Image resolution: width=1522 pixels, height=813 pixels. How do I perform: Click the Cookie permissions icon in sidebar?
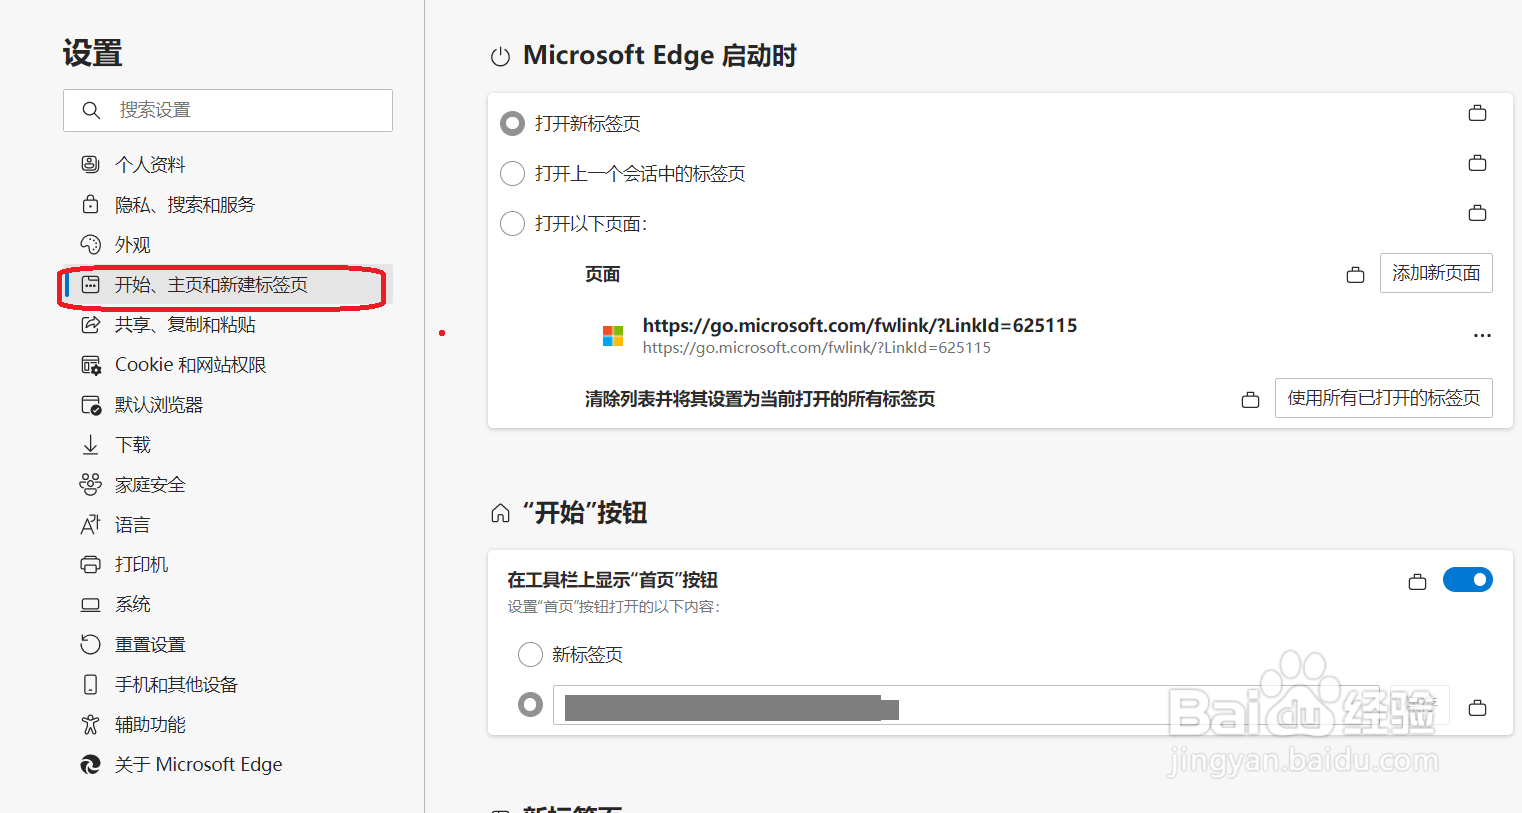(x=90, y=365)
